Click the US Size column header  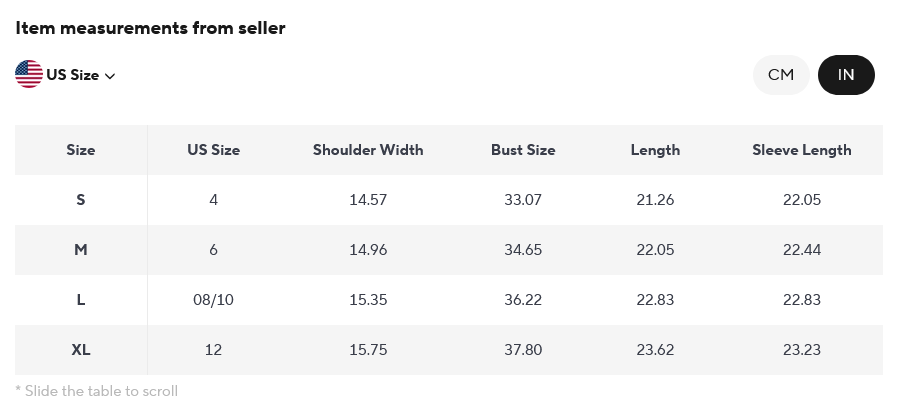(214, 150)
